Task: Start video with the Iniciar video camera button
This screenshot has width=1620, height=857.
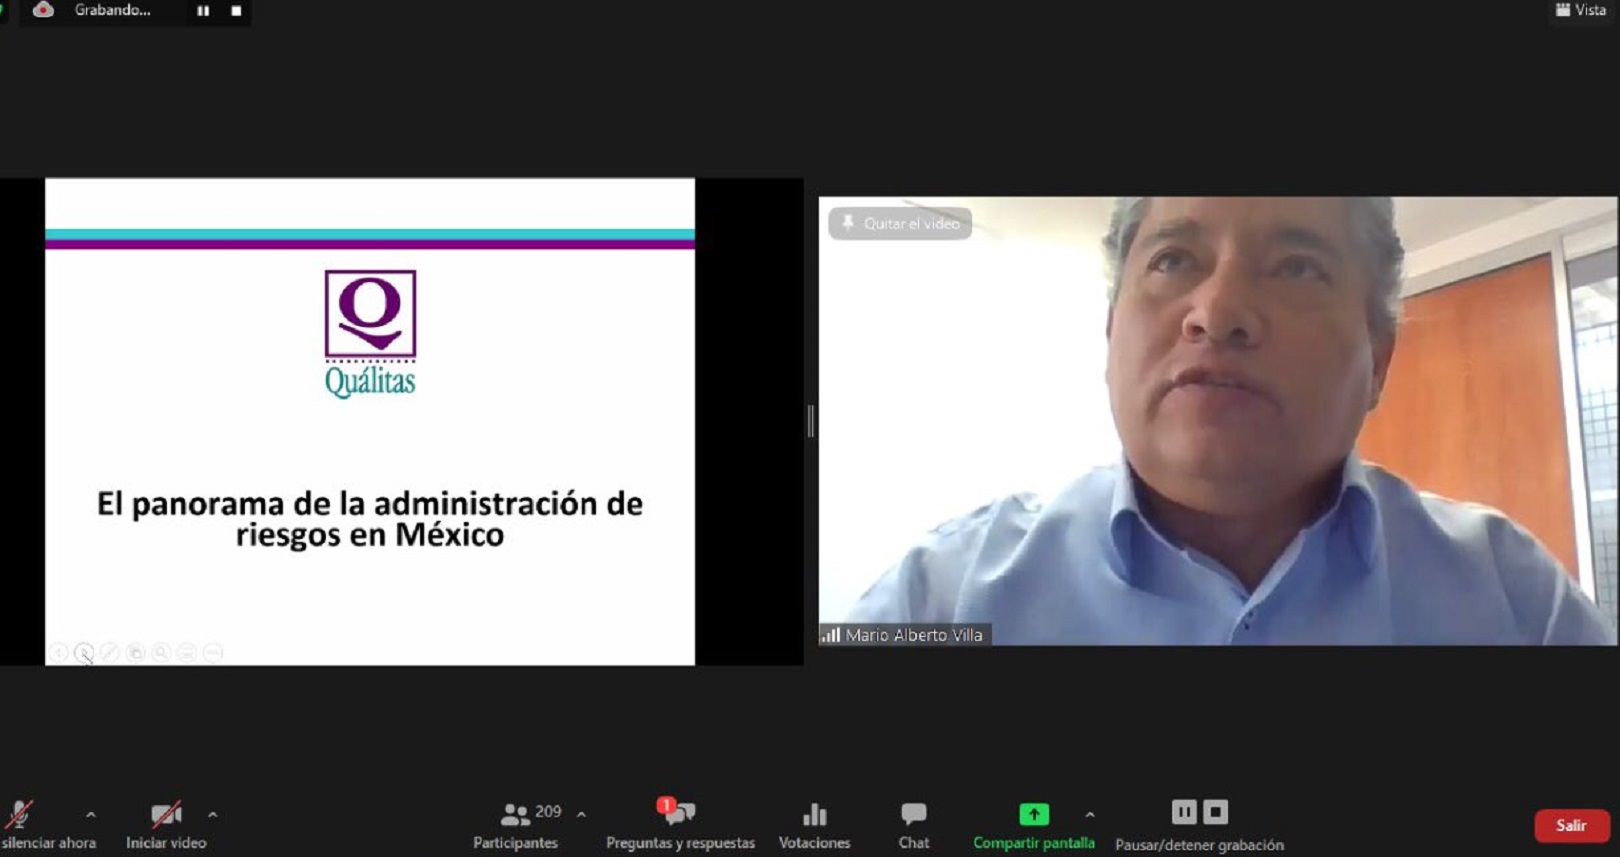Action: tap(166, 815)
